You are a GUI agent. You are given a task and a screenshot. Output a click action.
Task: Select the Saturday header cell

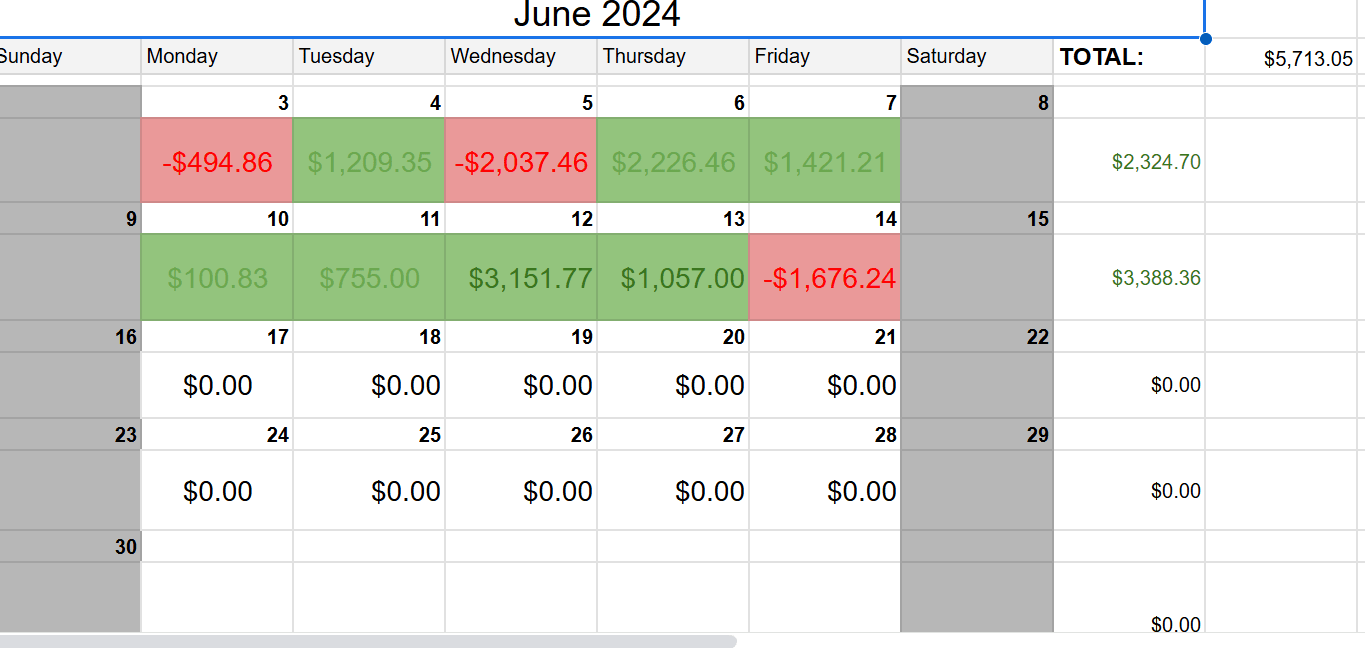[x=977, y=57]
